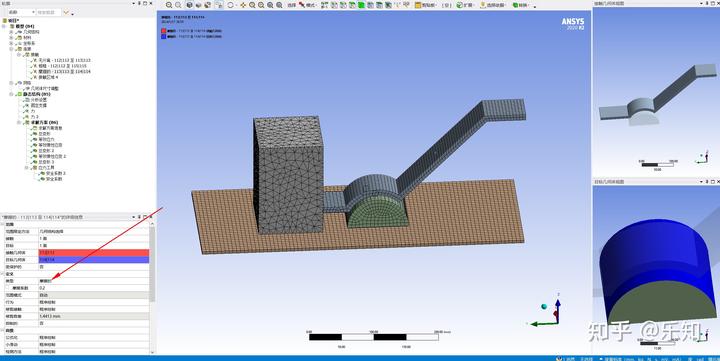Click the outline panel pushpin icon
Screen dimensions: 720x361
(x=140, y=3)
